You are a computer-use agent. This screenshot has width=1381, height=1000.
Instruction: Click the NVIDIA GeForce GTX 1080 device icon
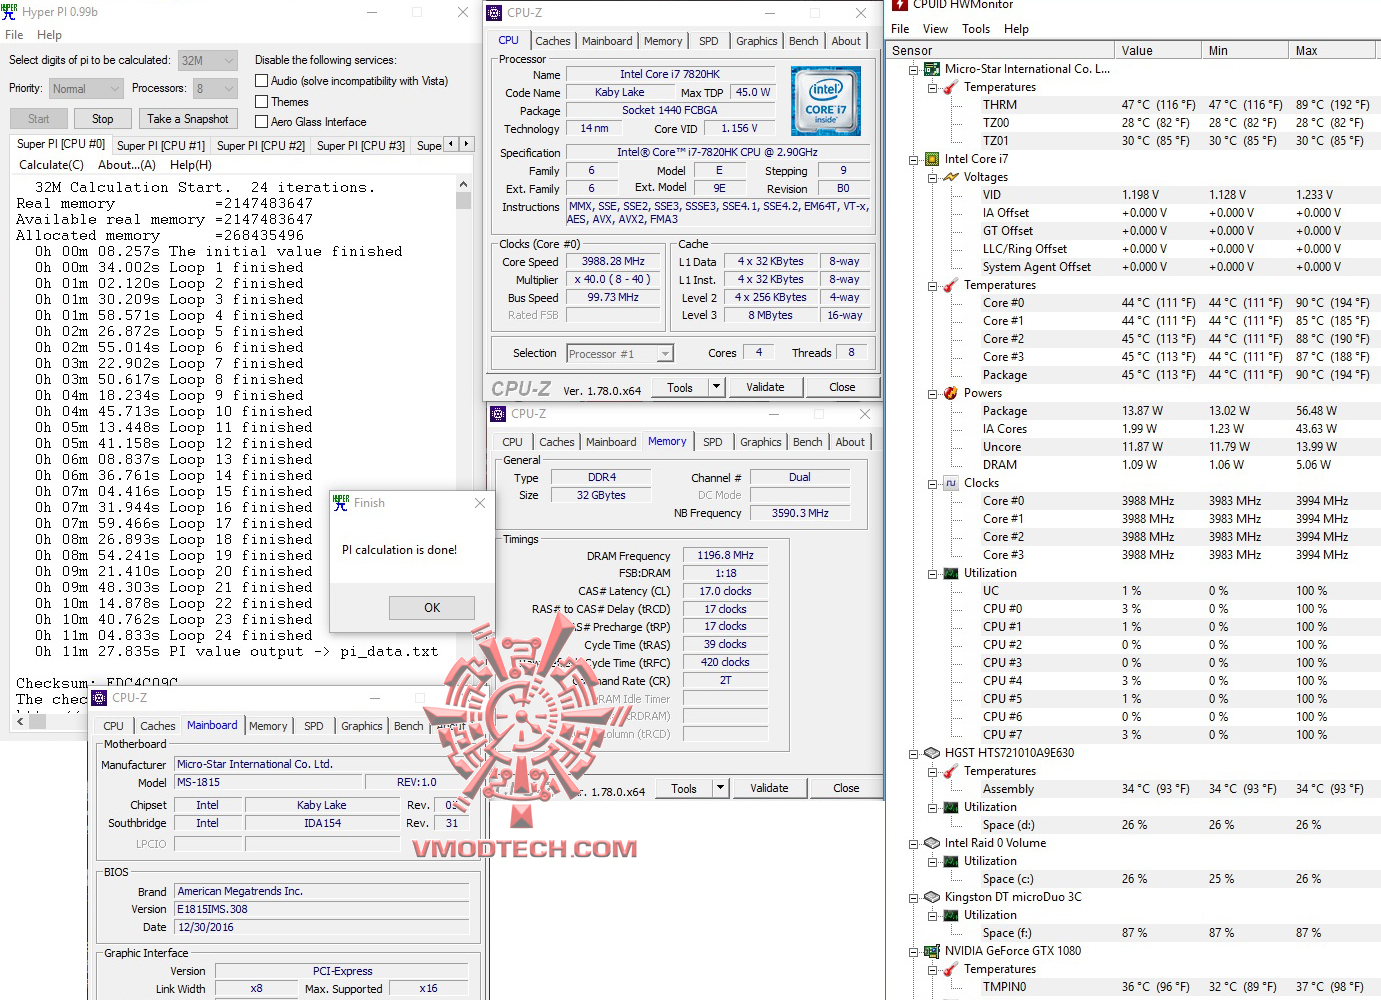pyautogui.click(x=933, y=951)
